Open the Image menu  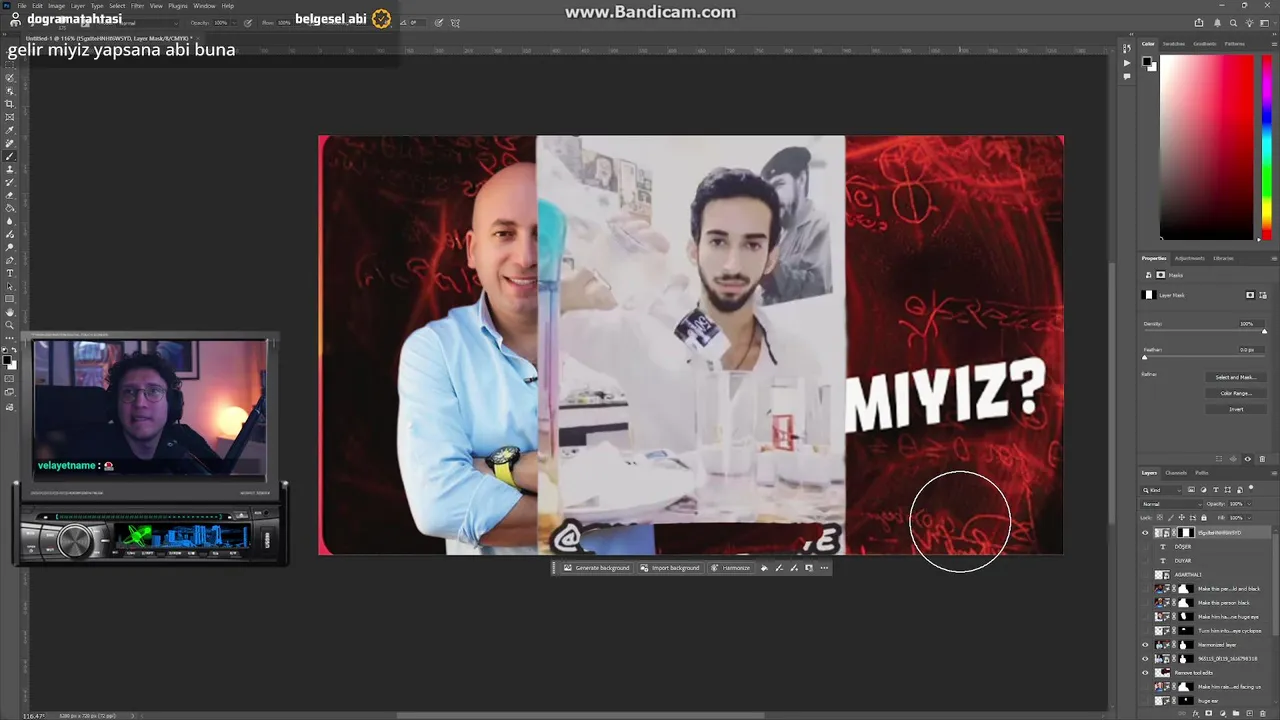tap(56, 6)
